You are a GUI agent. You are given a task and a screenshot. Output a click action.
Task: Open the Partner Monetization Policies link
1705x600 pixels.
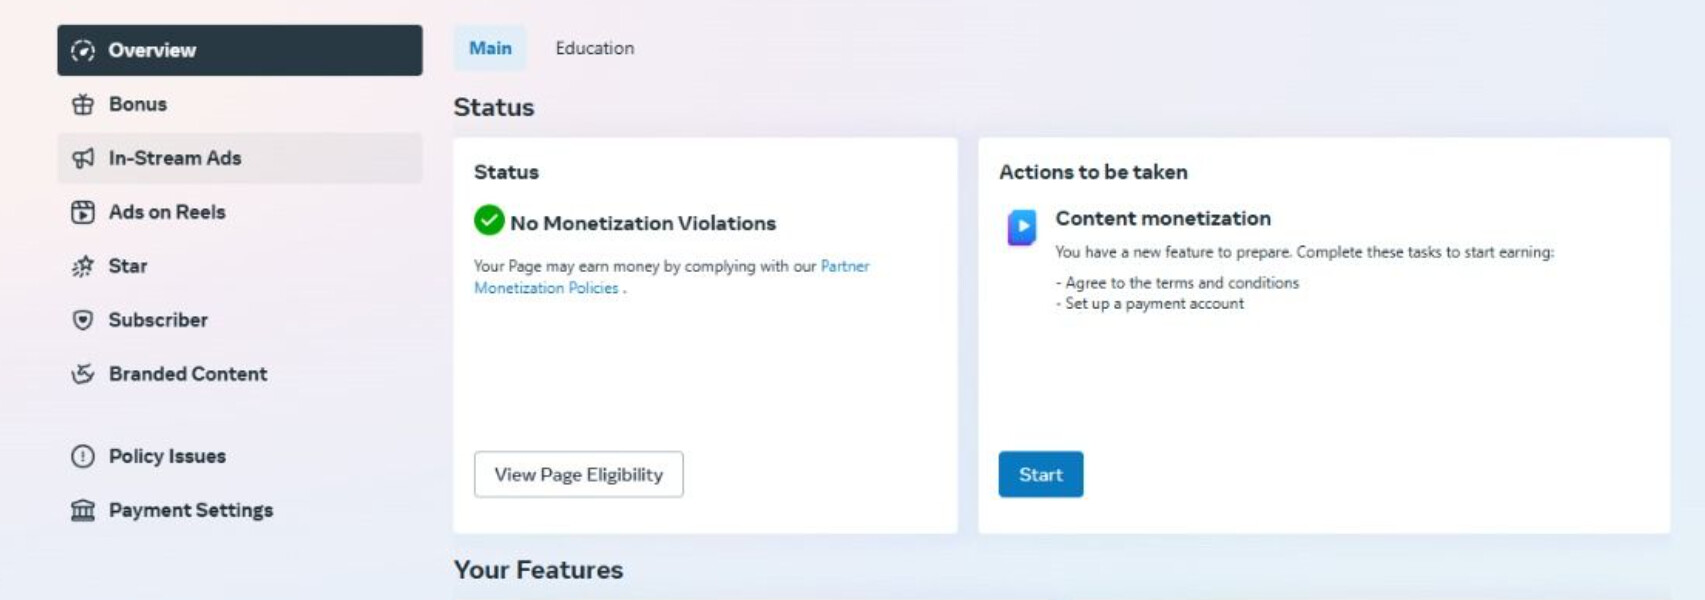[x=671, y=277]
